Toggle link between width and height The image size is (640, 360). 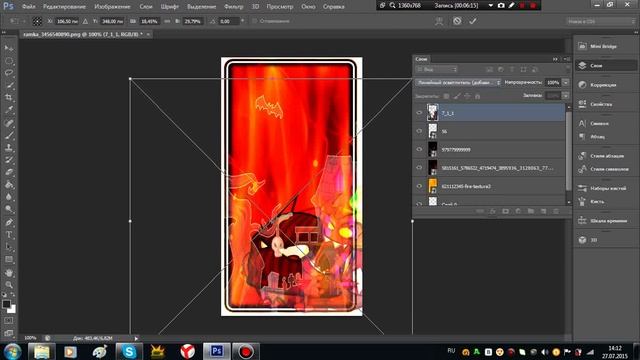click(167, 21)
